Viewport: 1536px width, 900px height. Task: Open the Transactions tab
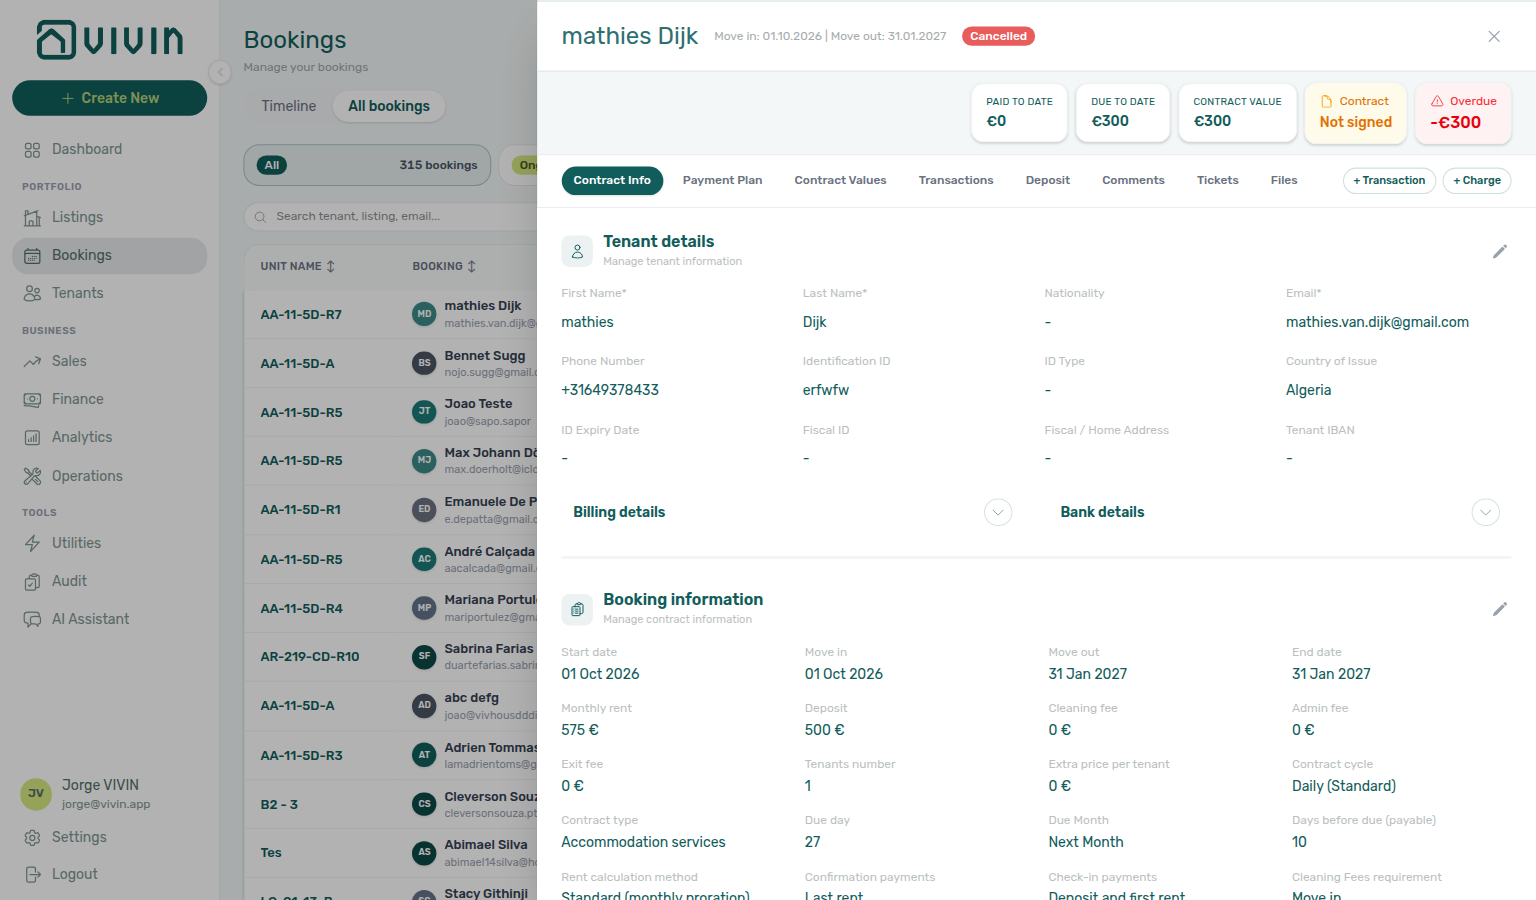coord(956,180)
